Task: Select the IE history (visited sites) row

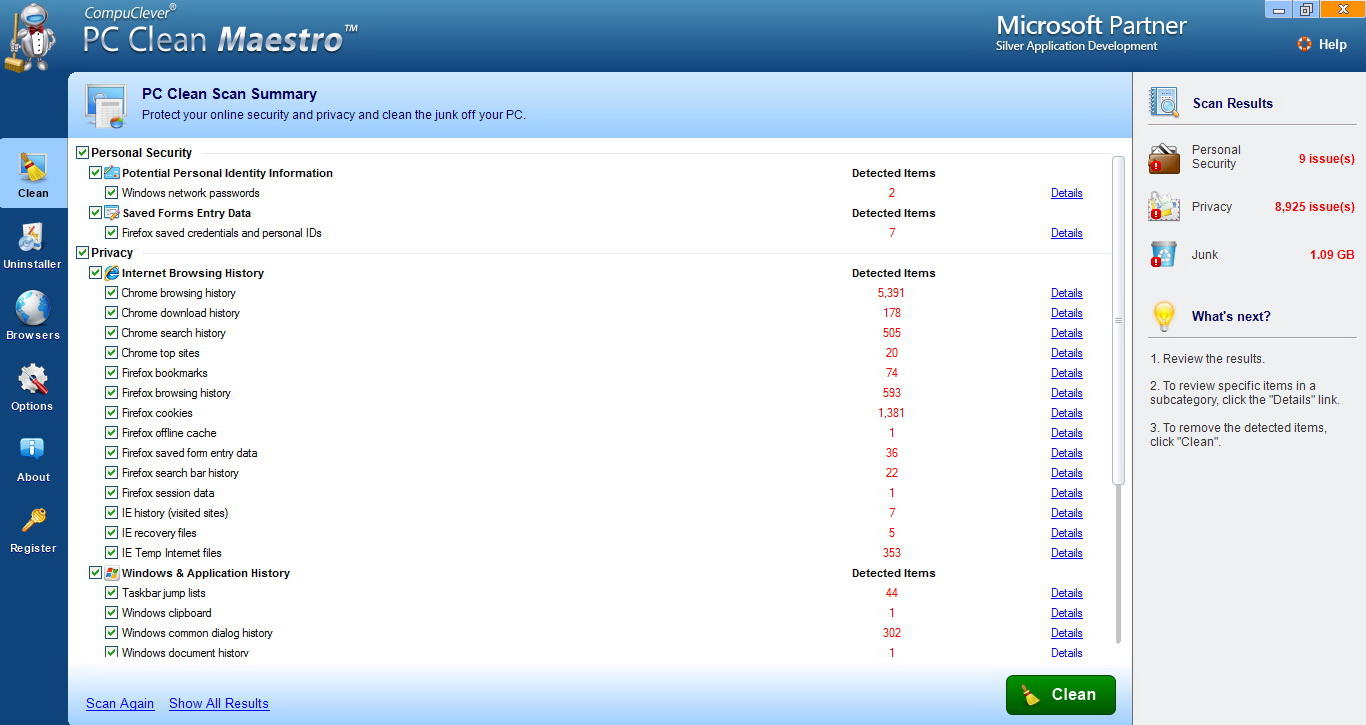Action: [594, 513]
